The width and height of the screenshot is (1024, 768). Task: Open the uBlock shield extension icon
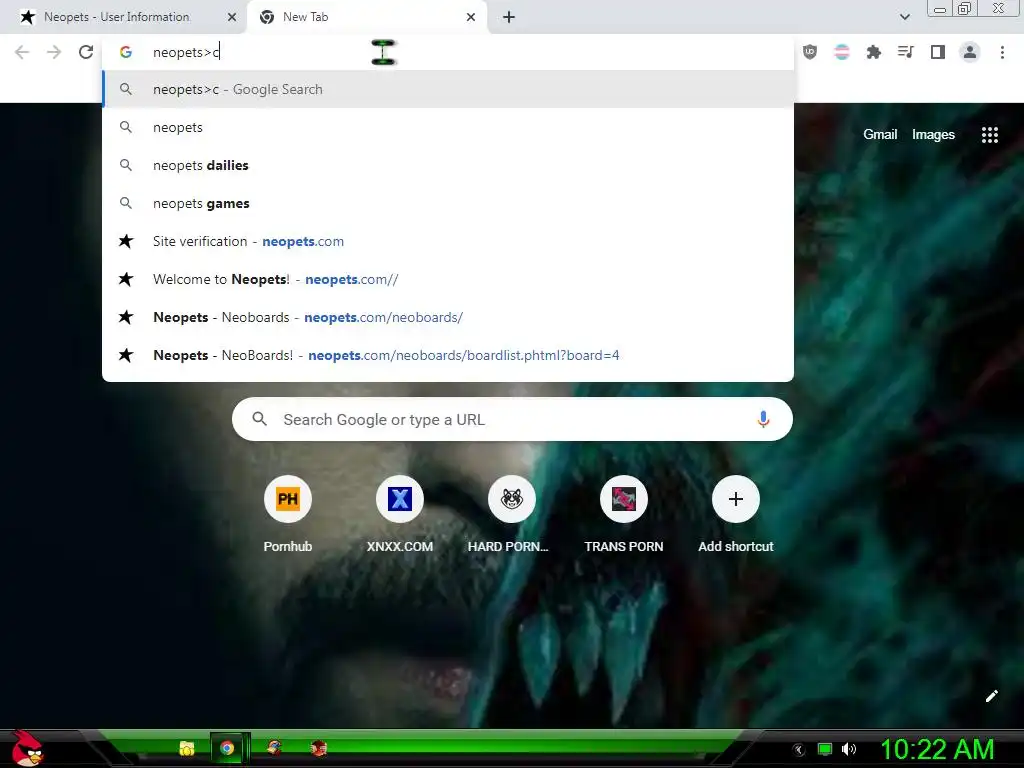tap(810, 52)
